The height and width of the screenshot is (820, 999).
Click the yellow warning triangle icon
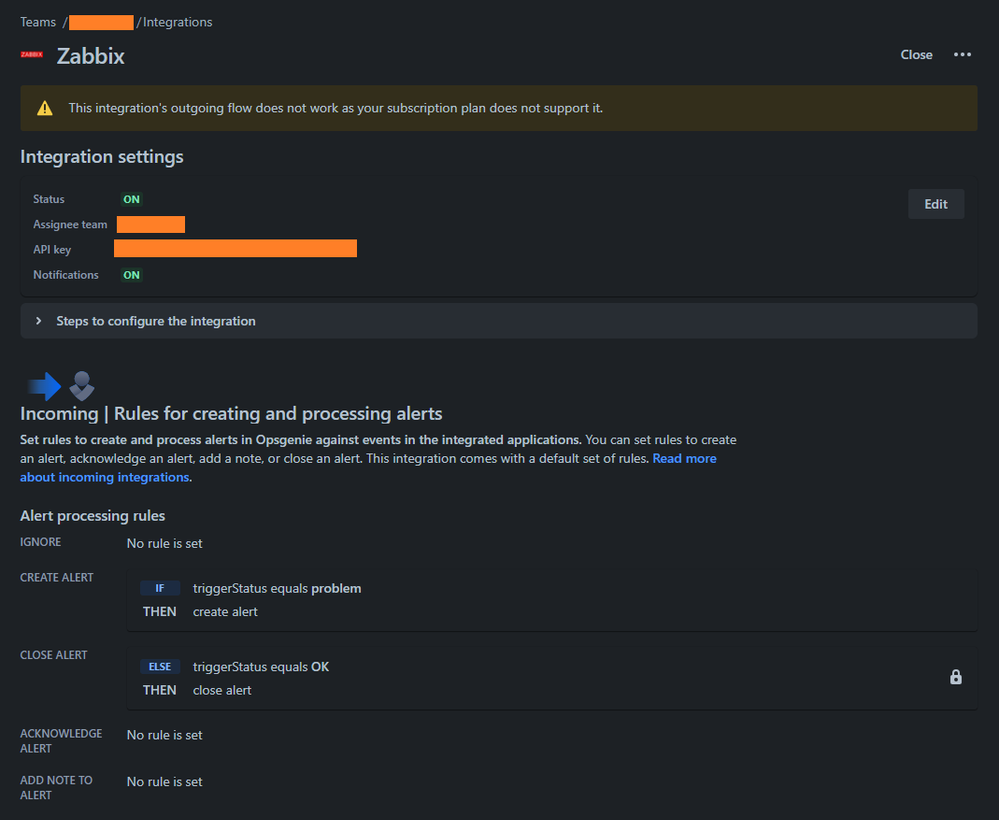point(45,108)
